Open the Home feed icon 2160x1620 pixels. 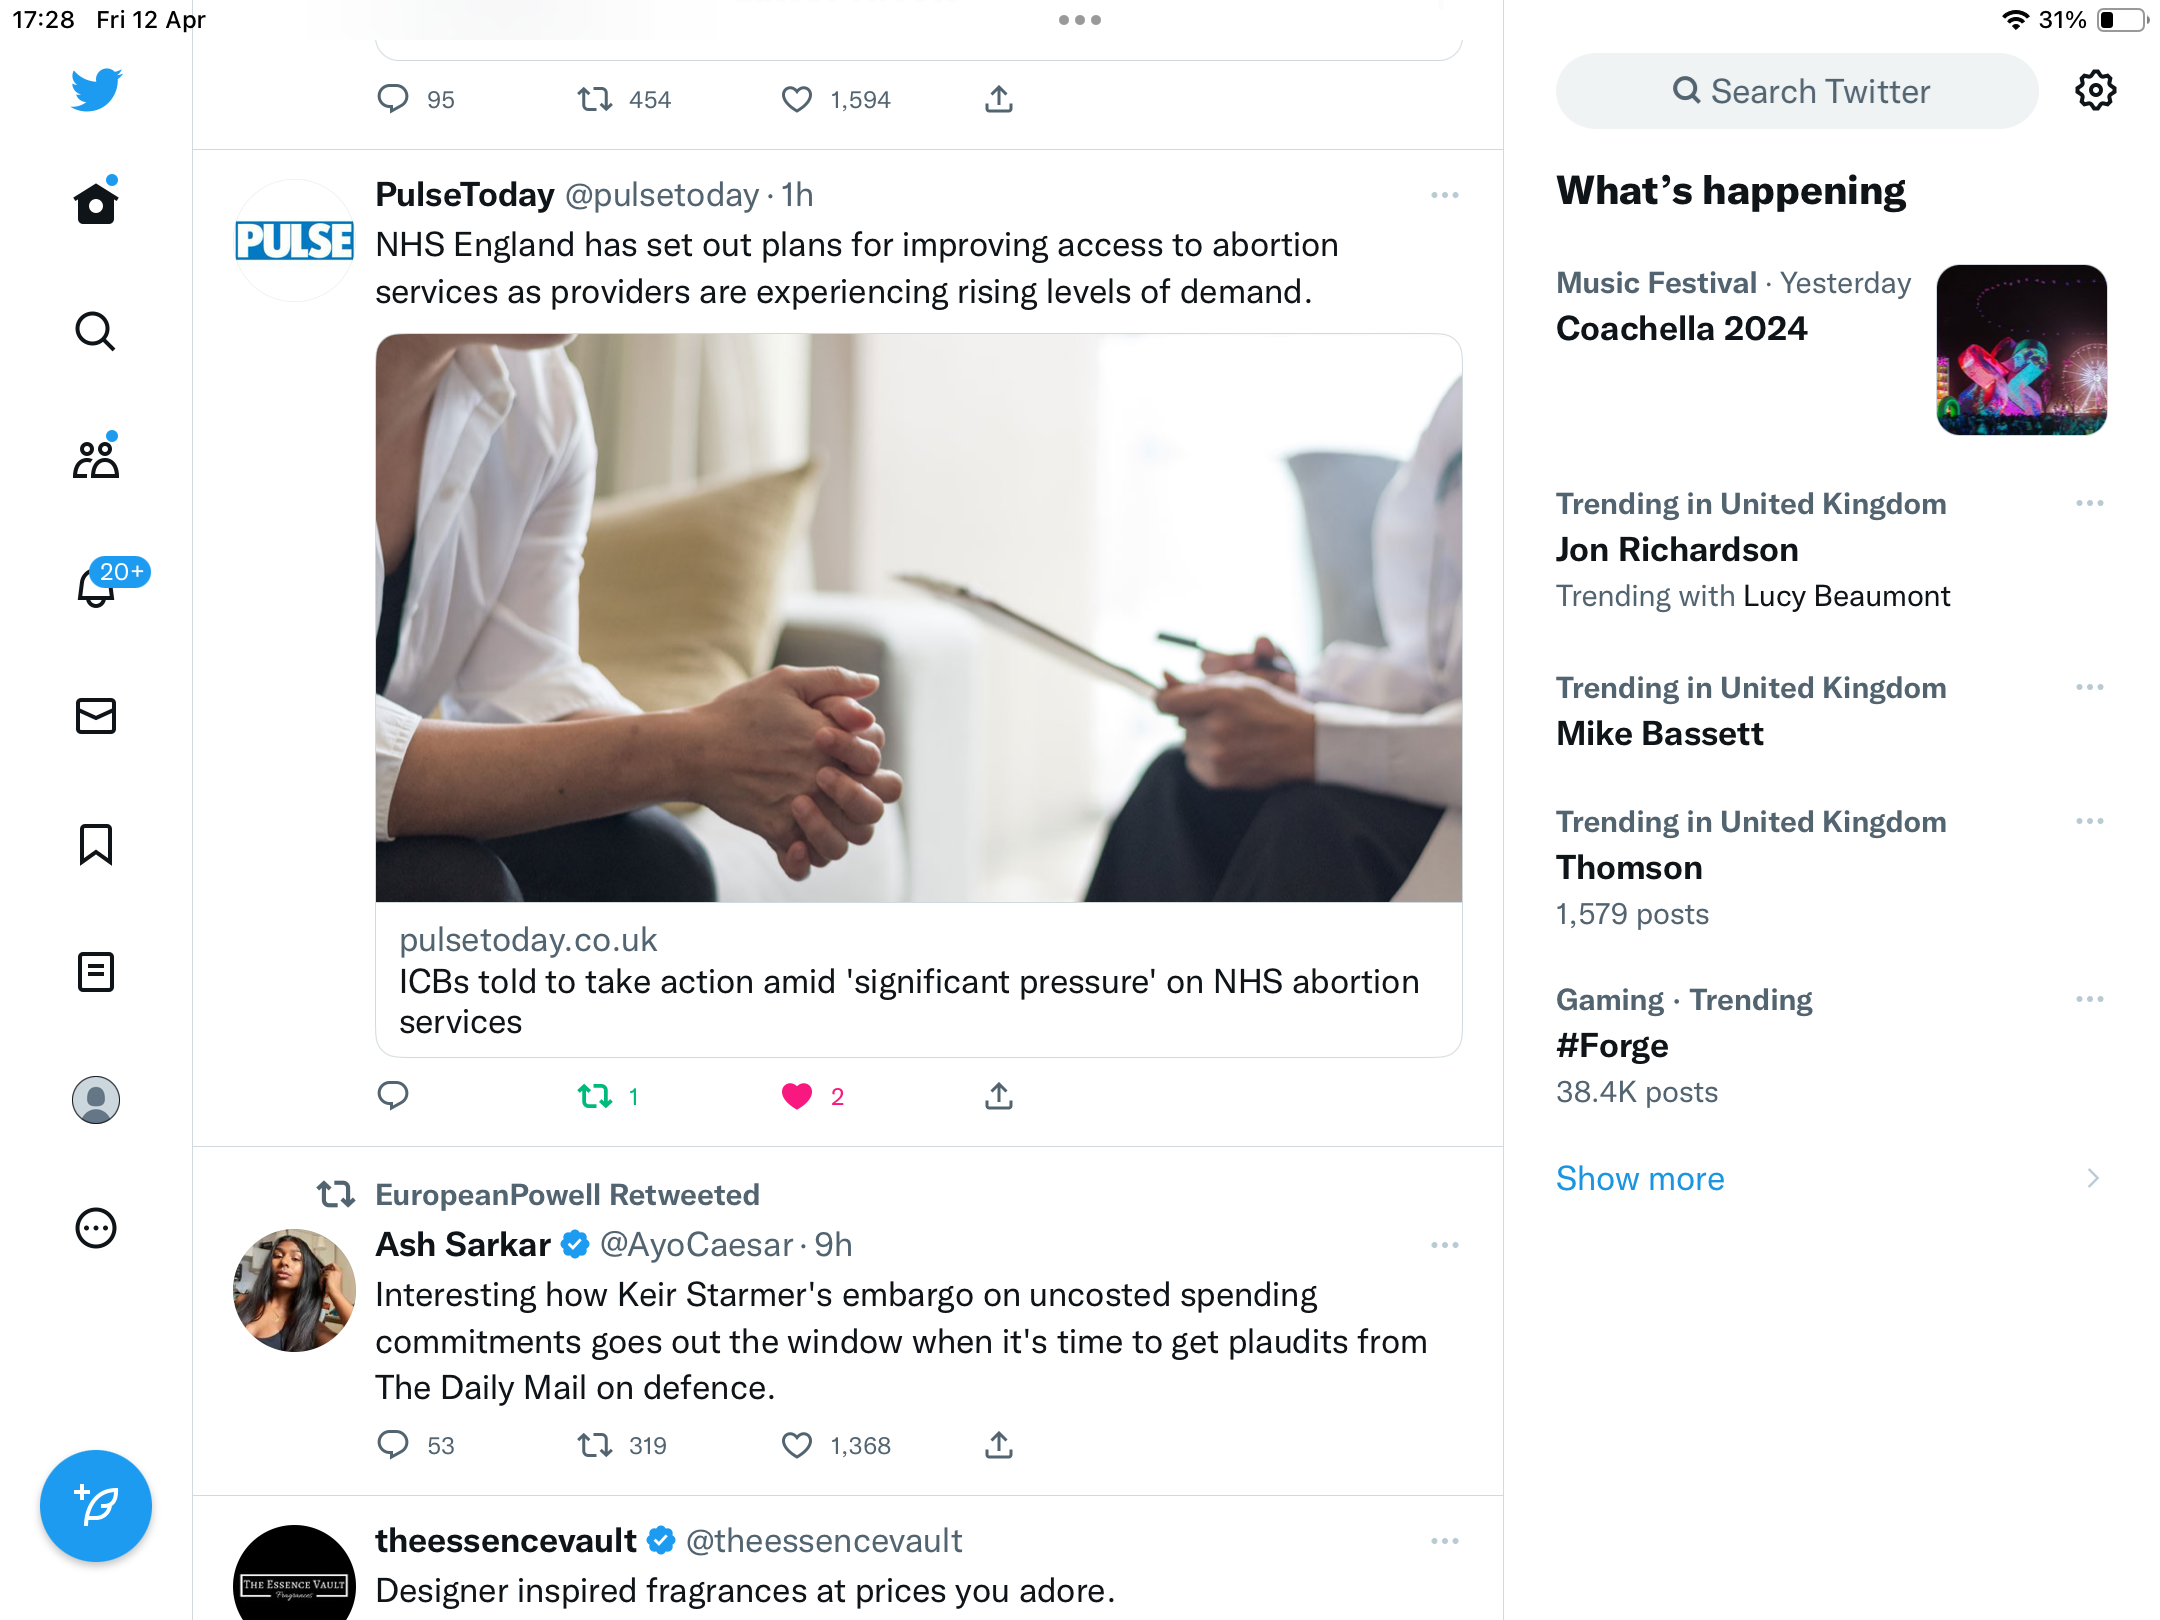[96, 203]
